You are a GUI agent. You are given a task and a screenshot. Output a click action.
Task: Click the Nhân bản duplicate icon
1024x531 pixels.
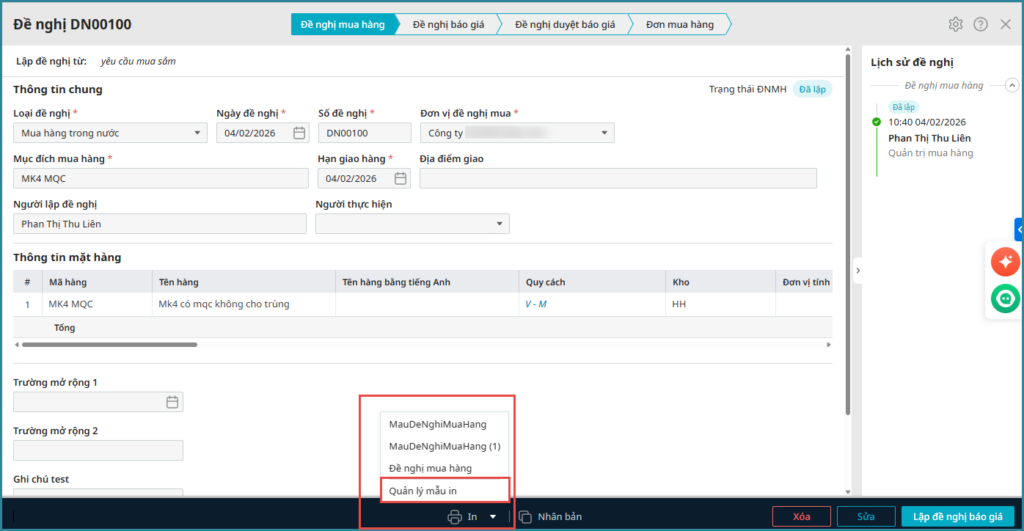[x=525, y=517]
